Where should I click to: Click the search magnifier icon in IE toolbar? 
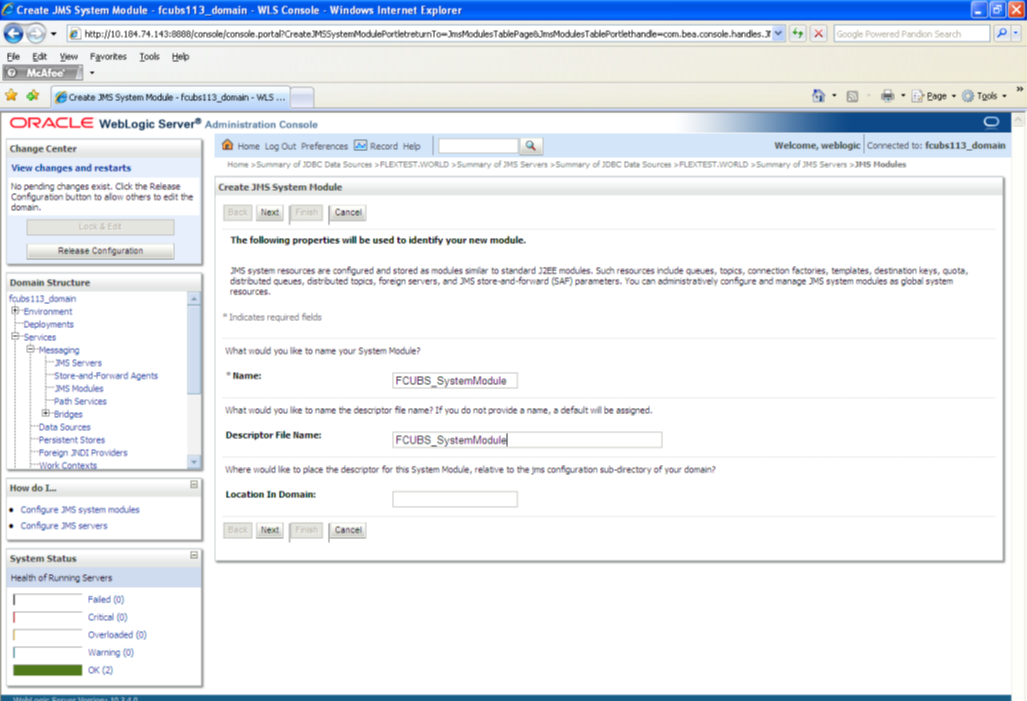click(1001, 33)
